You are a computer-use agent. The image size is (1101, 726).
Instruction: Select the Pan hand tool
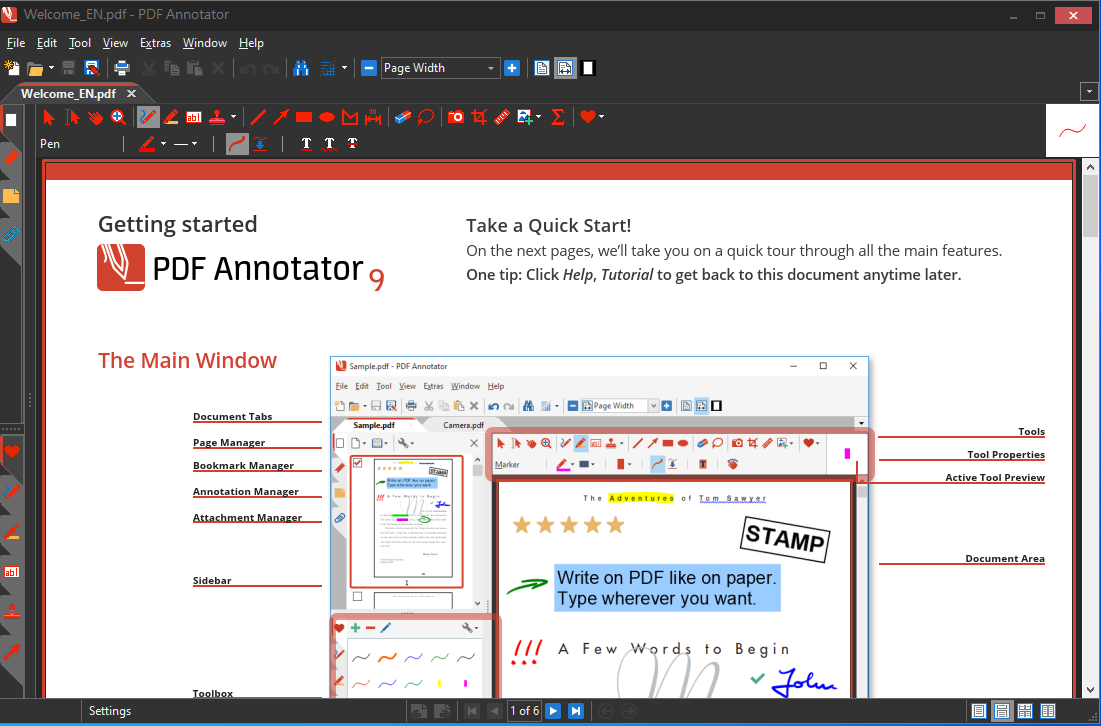point(95,117)
